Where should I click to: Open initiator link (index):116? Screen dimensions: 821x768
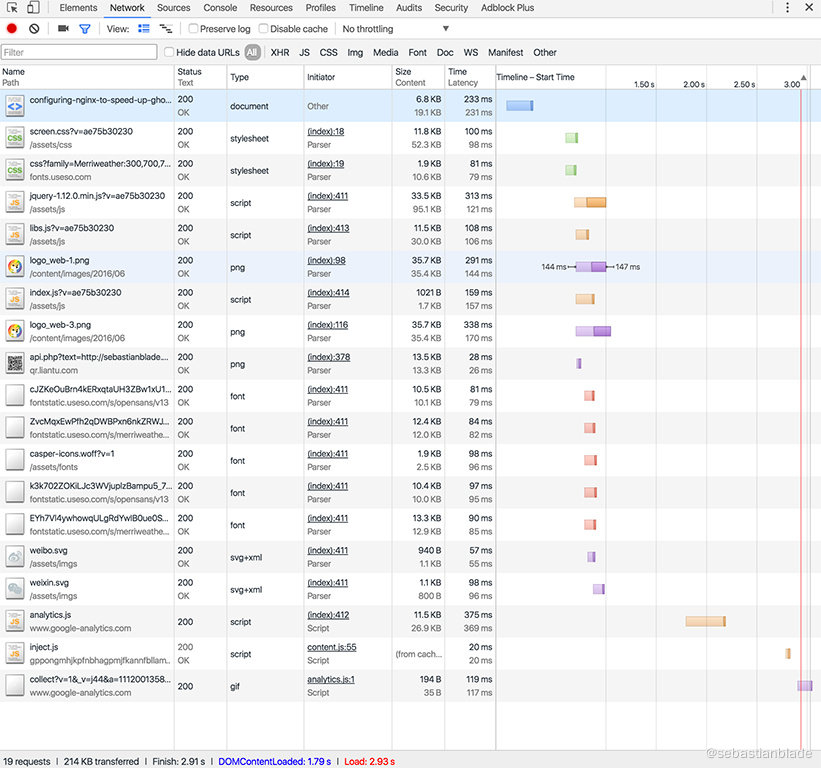point(327,325)
